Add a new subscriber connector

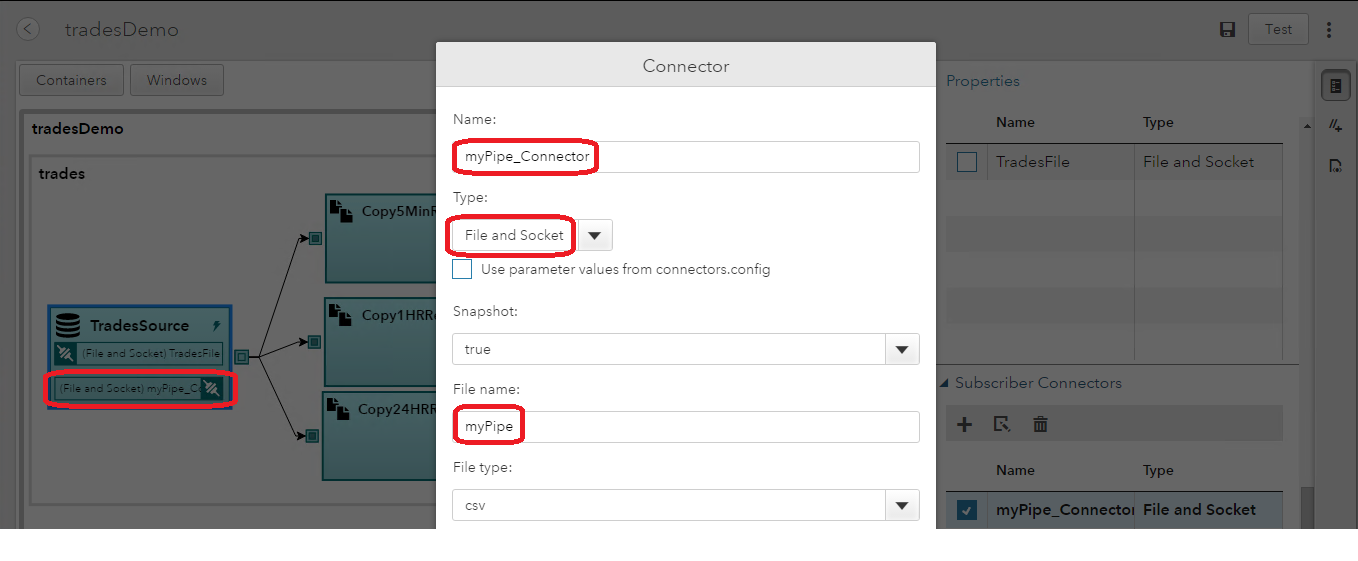click(x=964, y=424)
